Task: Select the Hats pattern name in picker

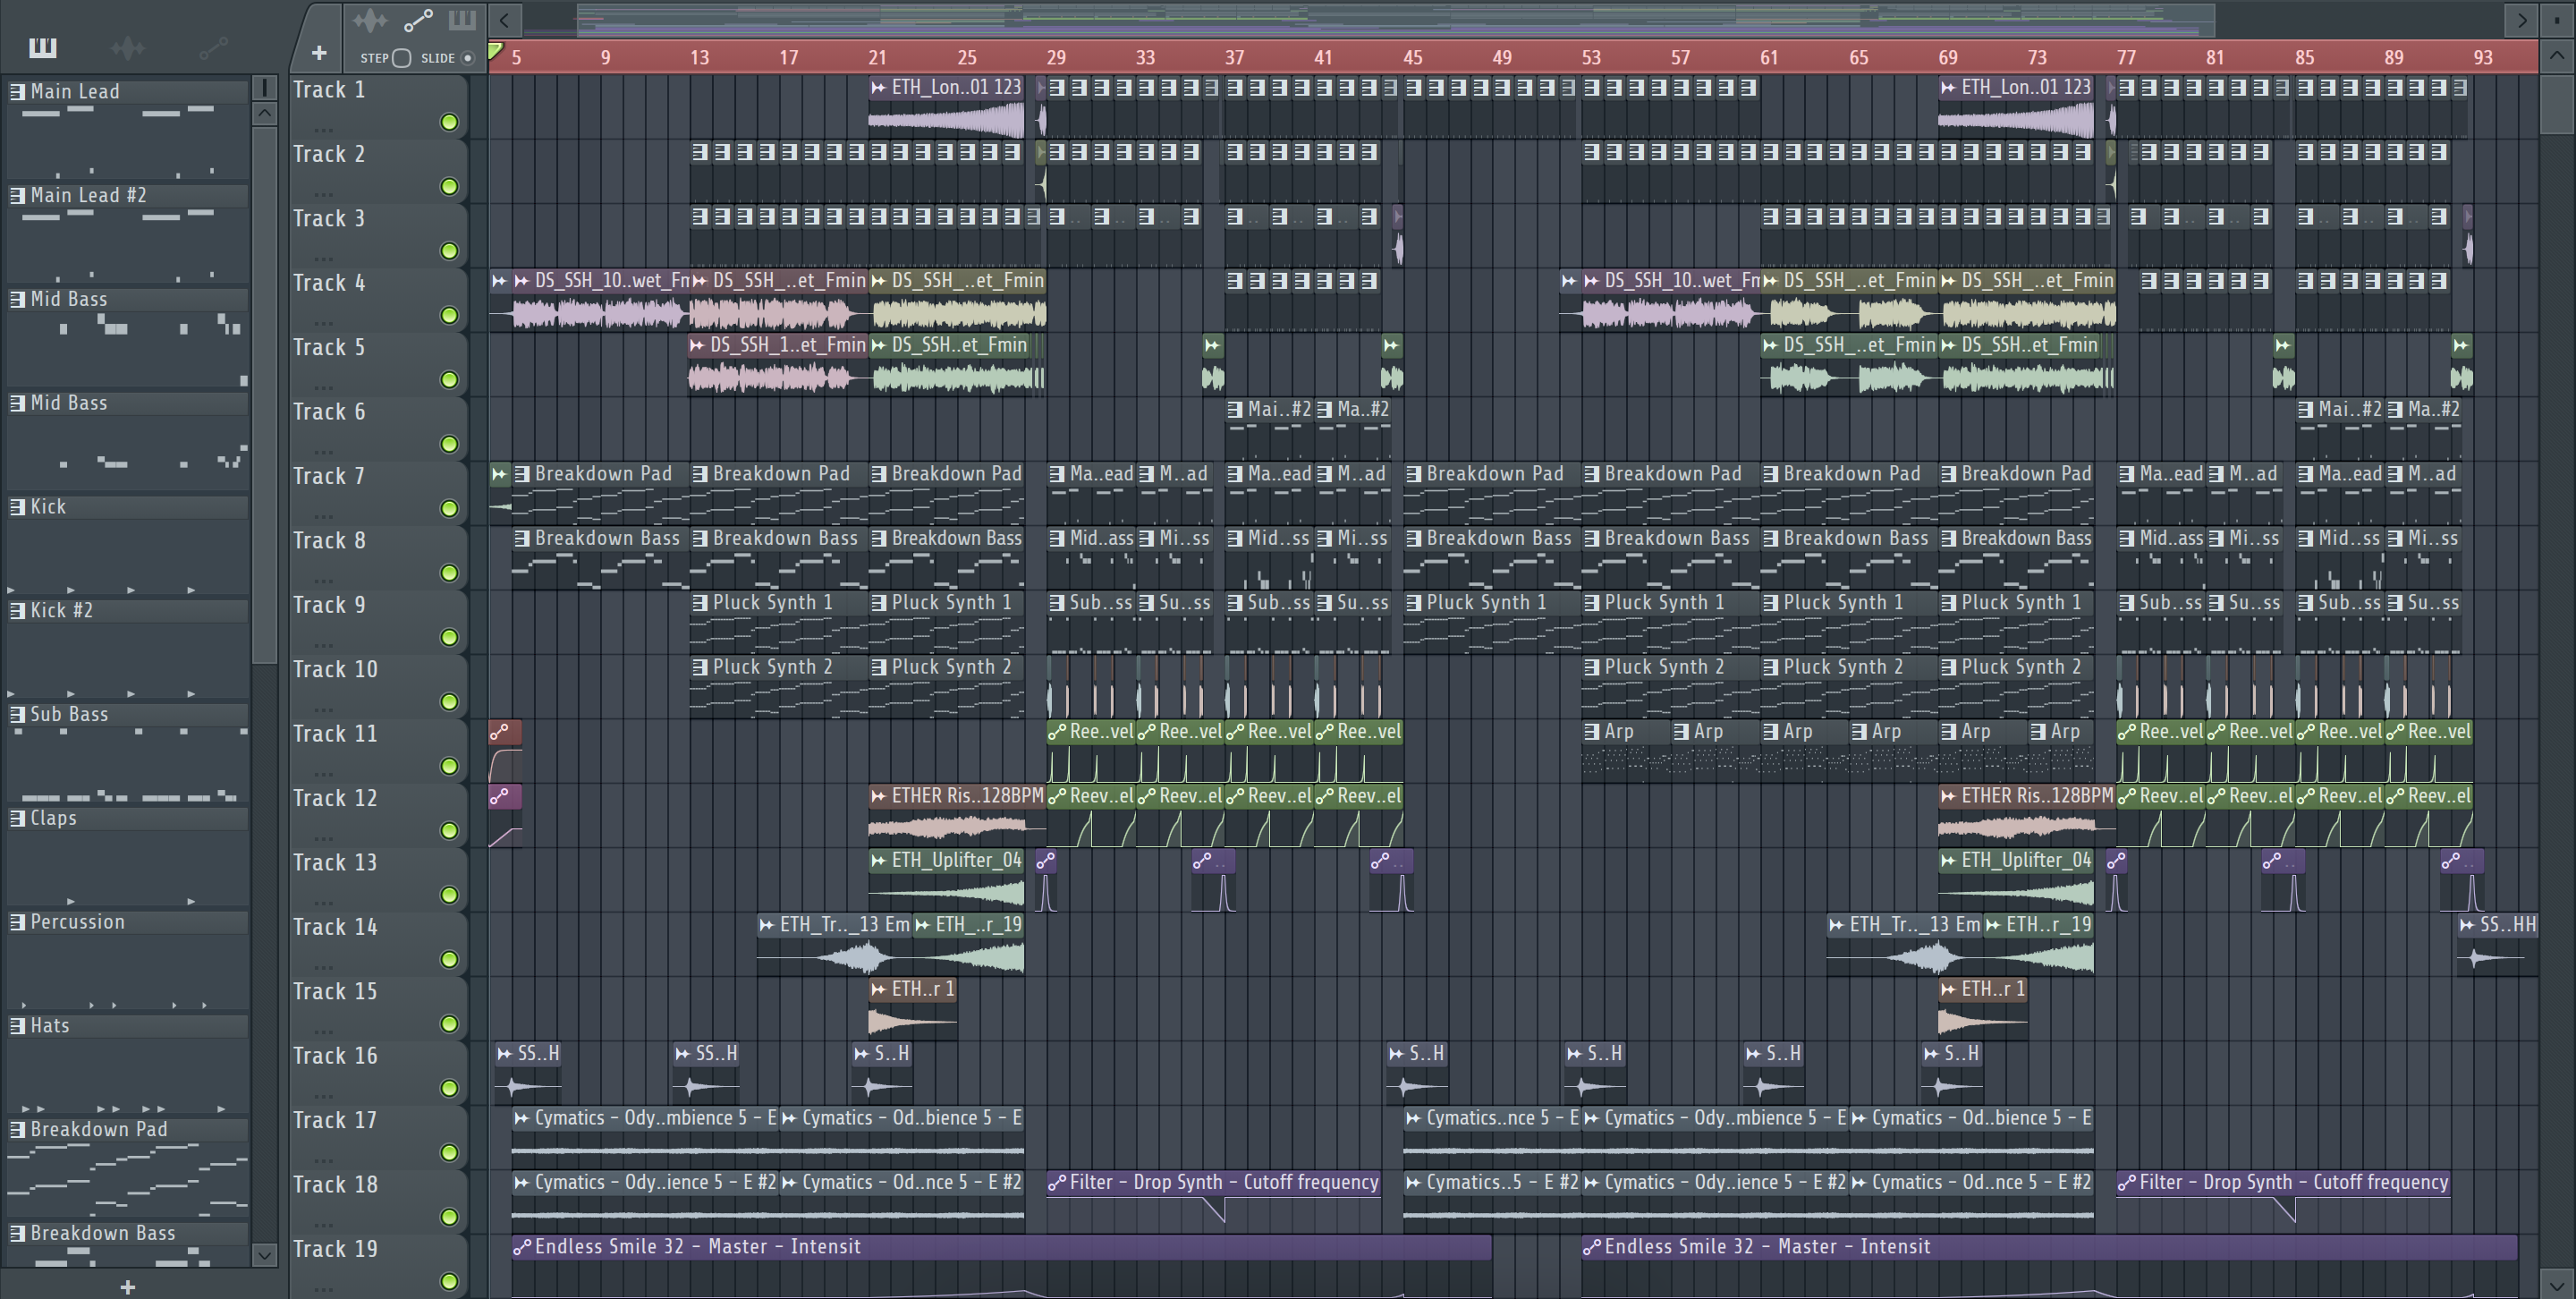Action: [50, 1025]
